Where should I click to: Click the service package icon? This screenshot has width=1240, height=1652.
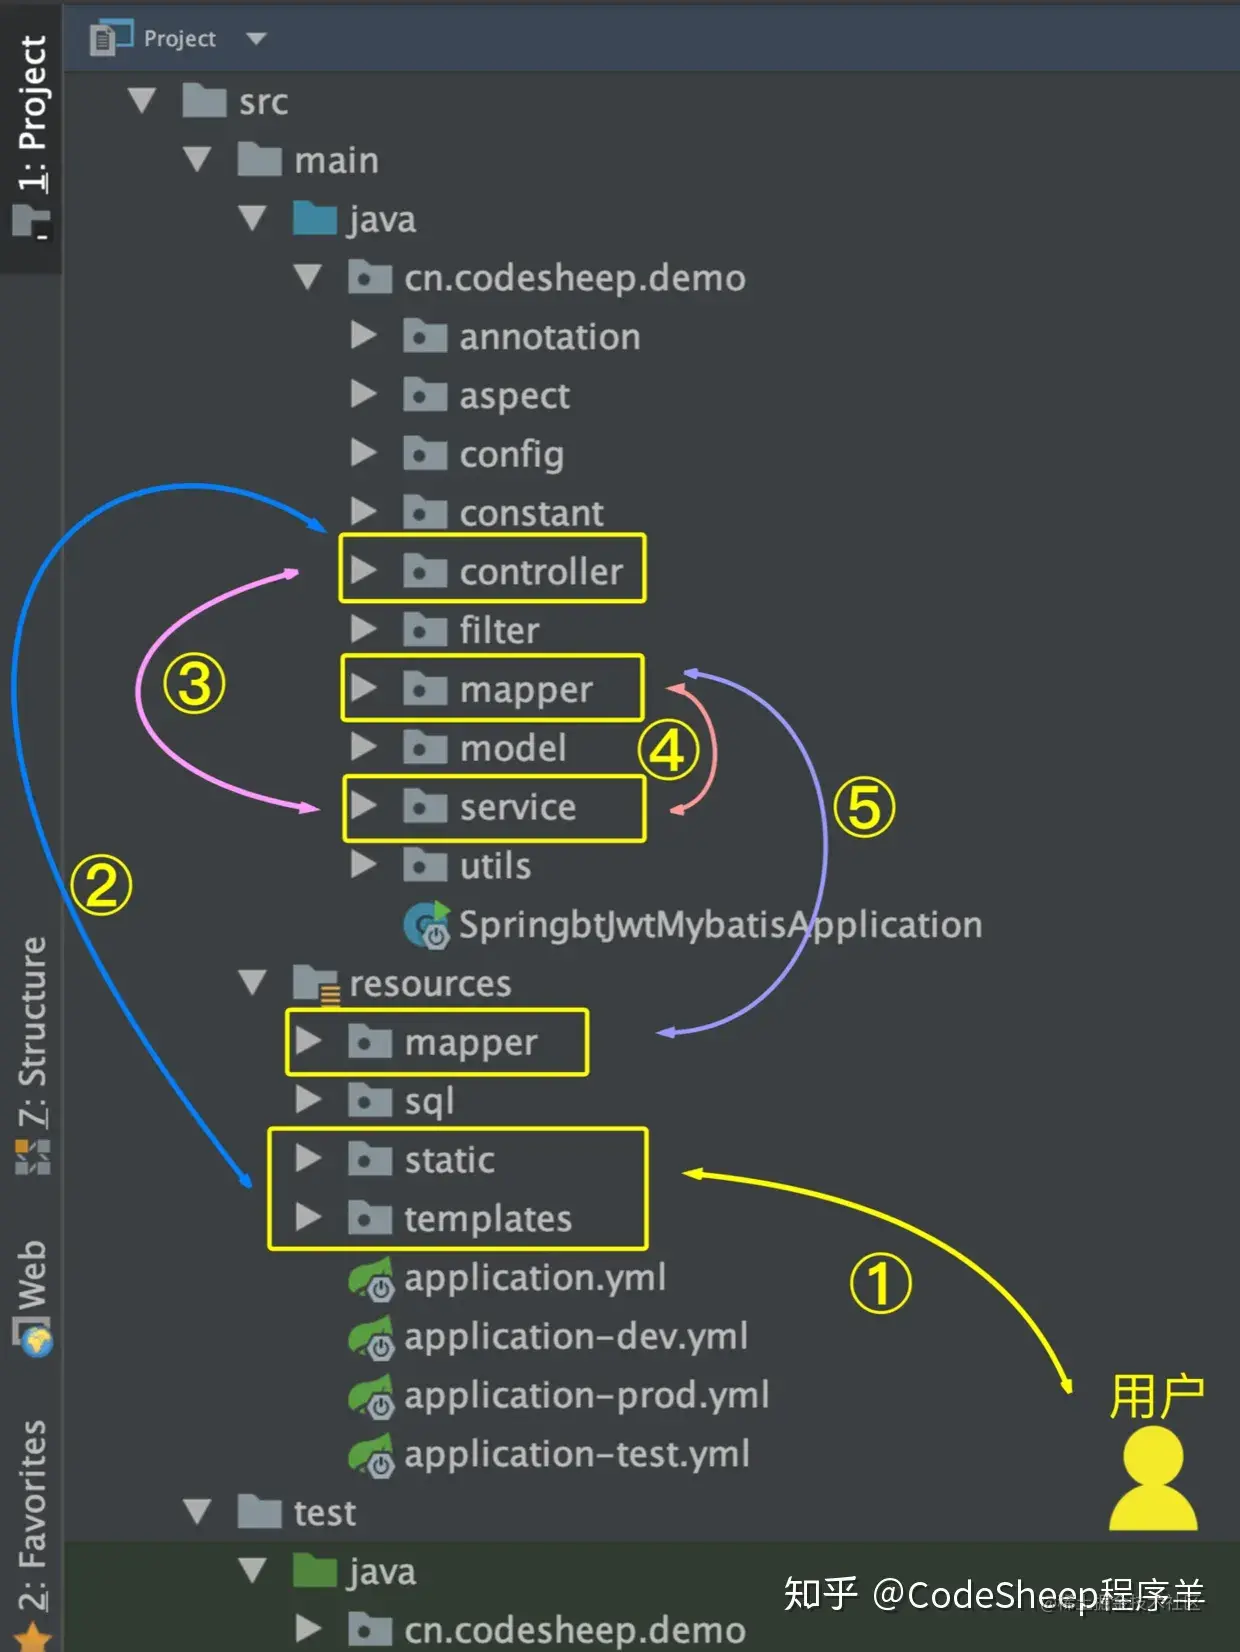coord(425,806)
